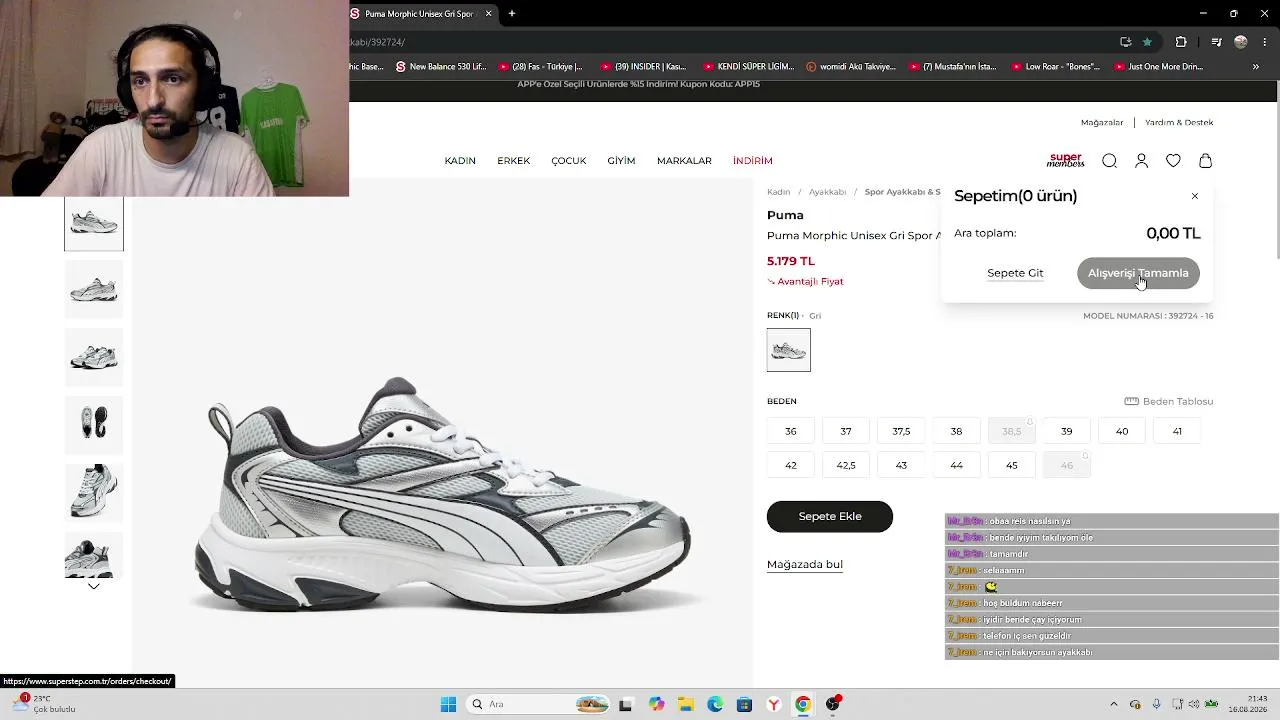View the shoe sole thumbnail

click(x=94, y=423)
